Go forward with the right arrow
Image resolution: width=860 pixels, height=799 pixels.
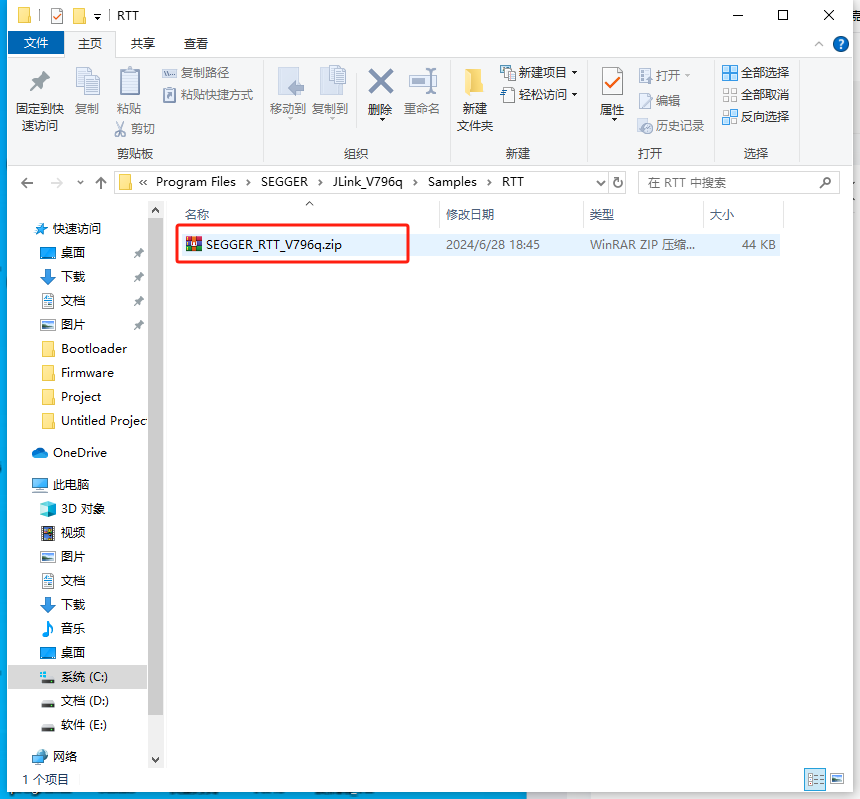point(56,183)
